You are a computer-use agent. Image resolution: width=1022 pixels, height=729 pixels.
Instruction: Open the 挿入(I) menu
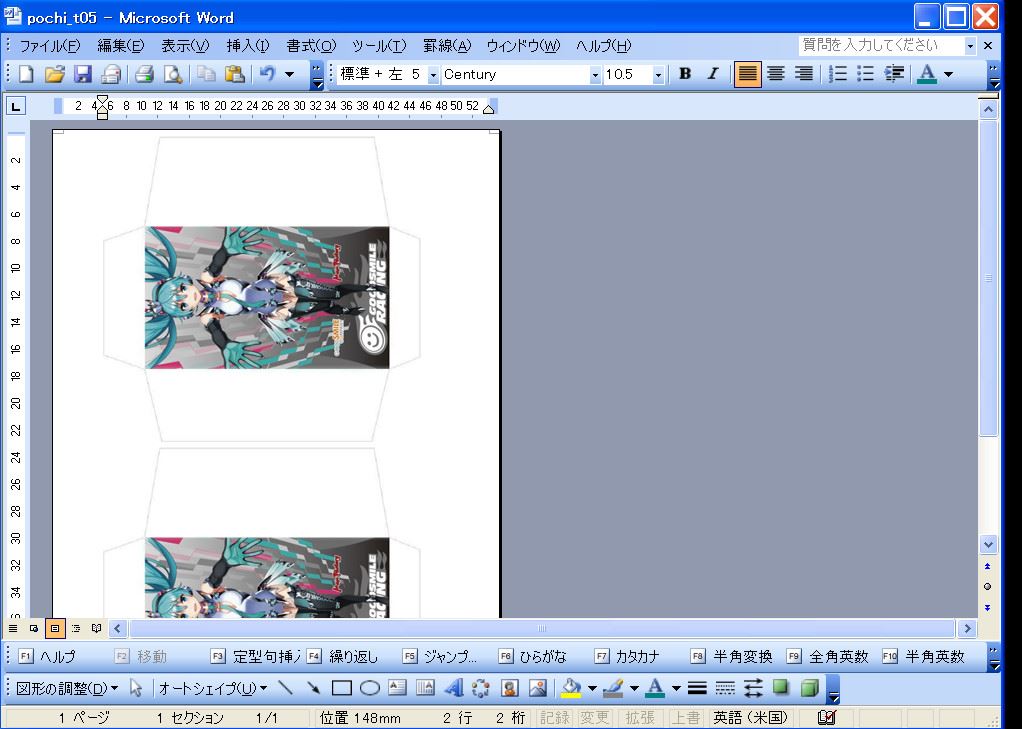click(x=248, y=46)
